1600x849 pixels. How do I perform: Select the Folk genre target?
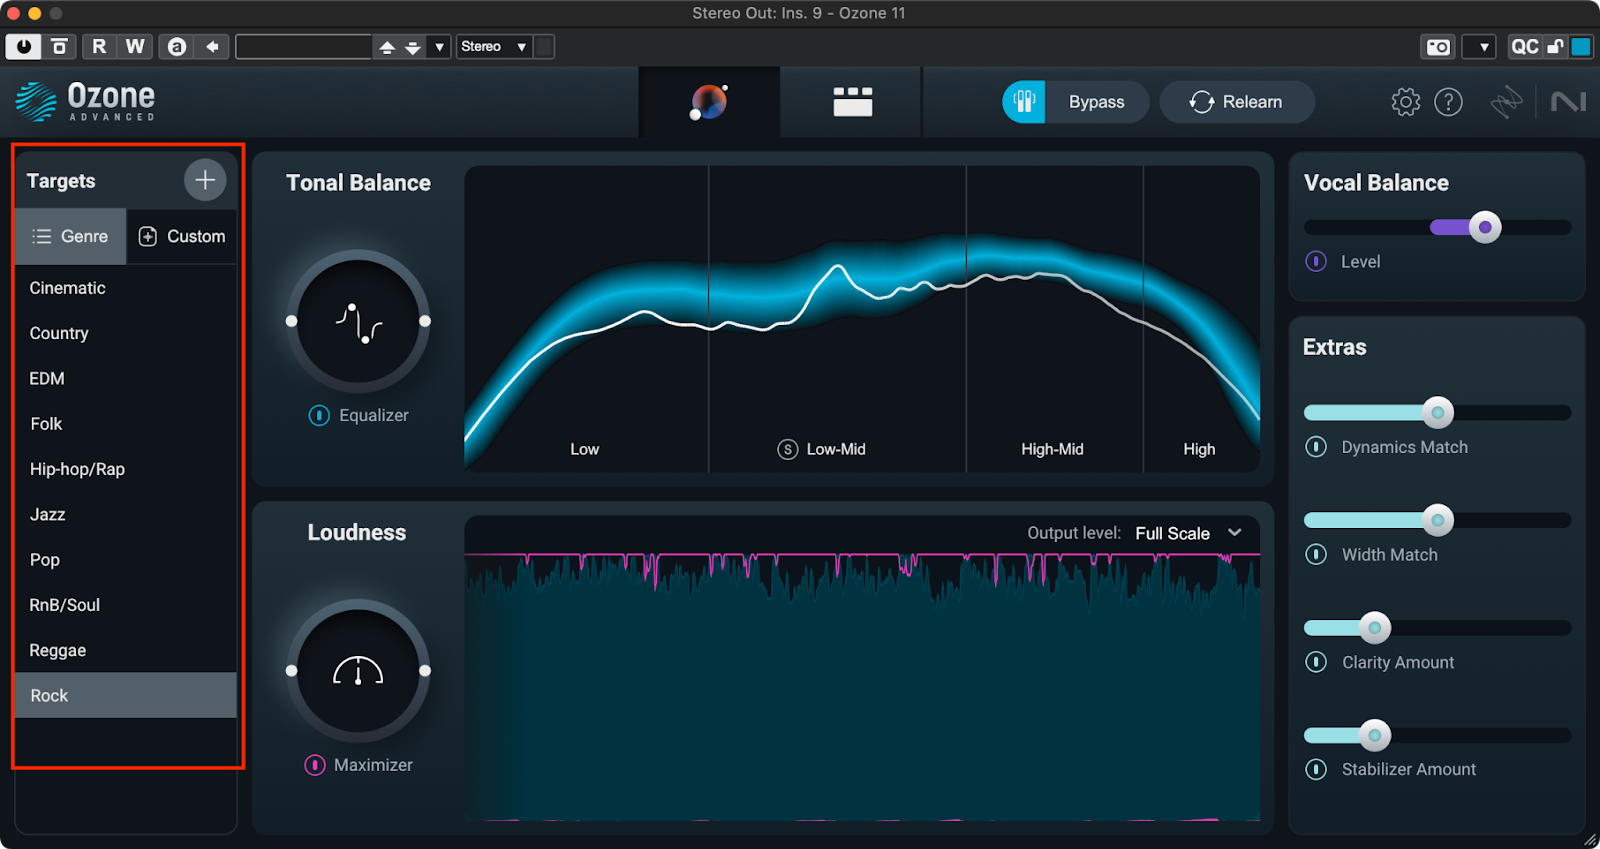126,424
